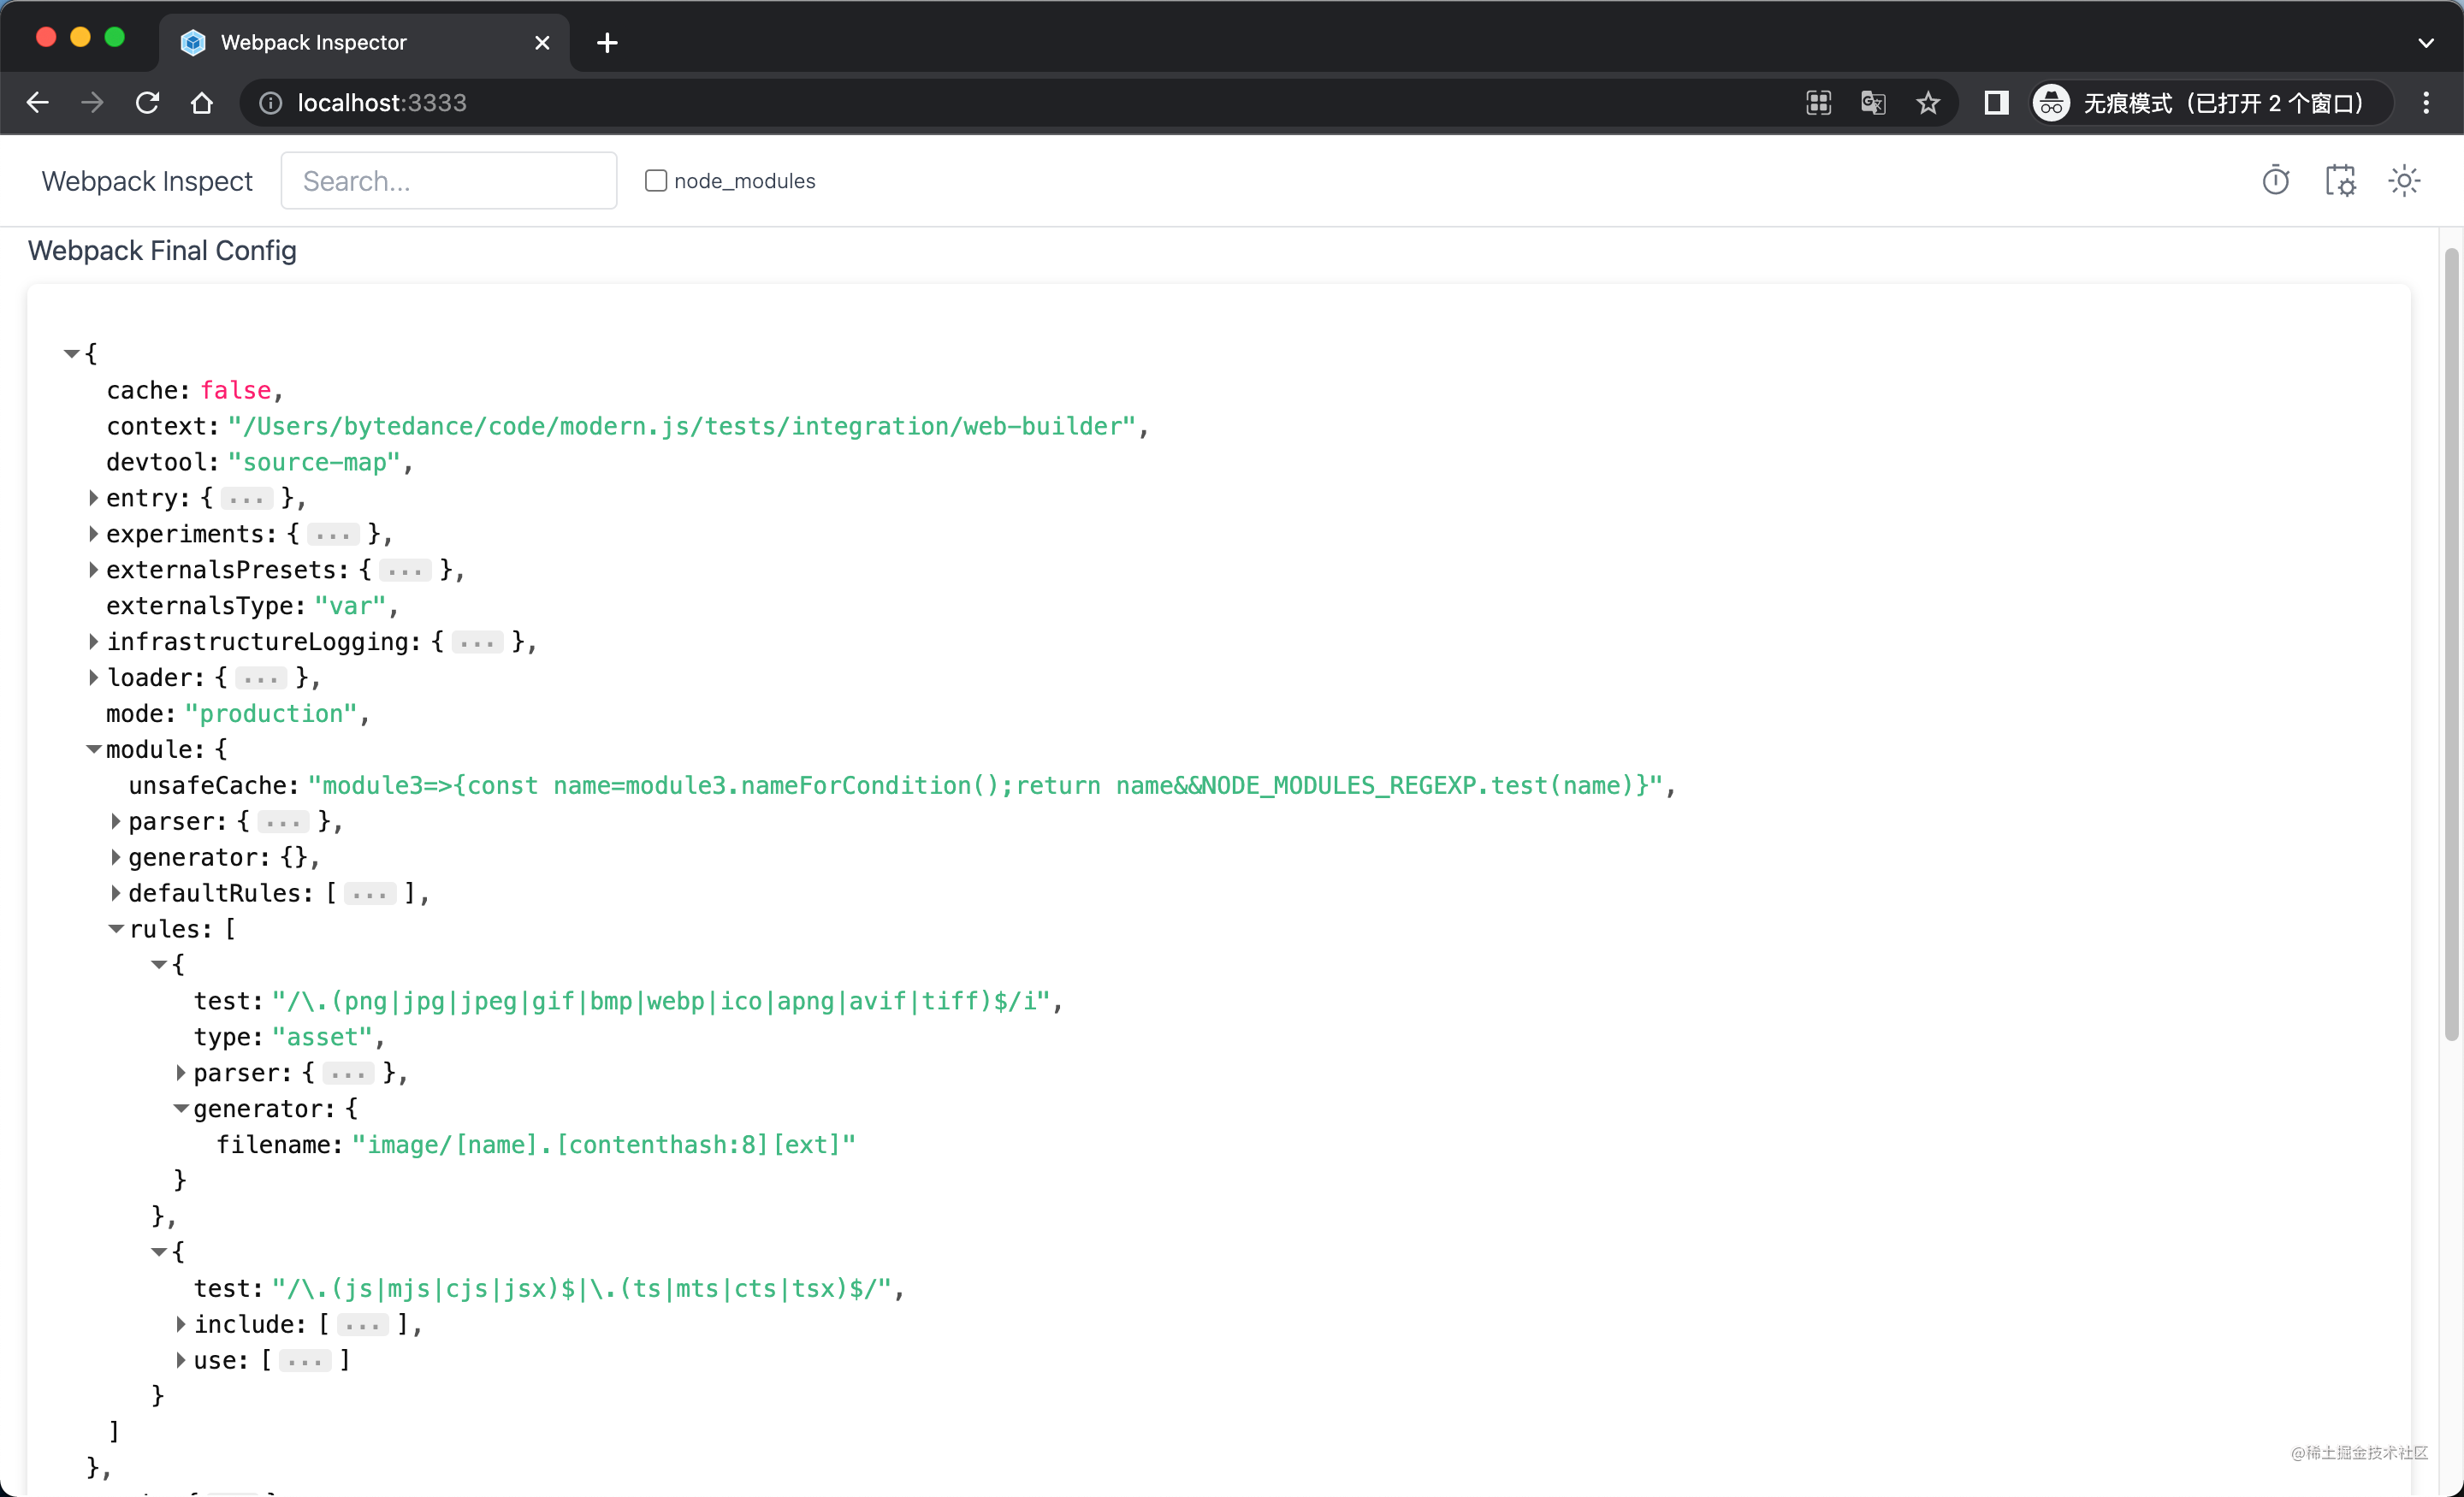This screenshot has height=1497, width=2464.
Task: Focus the Search input field
Action: (449, 181)
